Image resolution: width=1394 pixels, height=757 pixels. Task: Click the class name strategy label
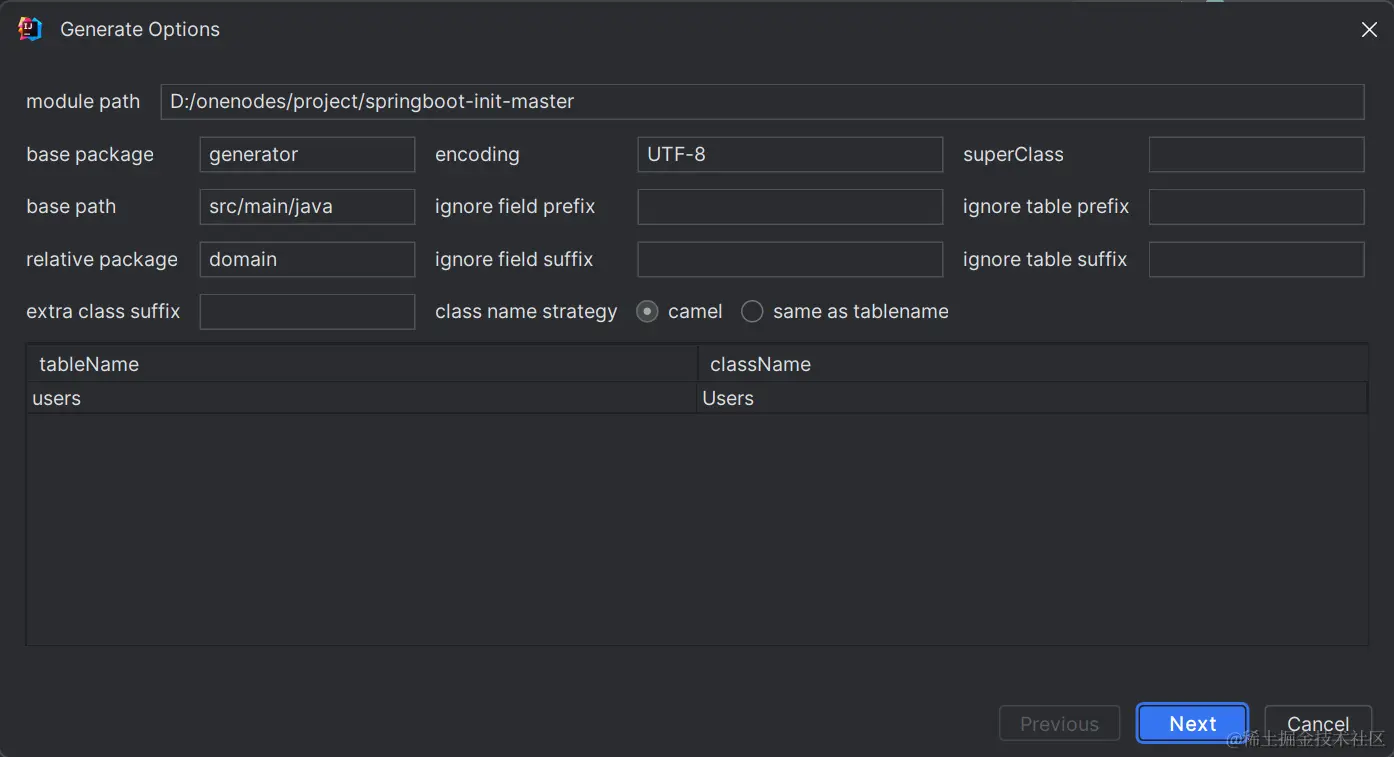pyautogui.click(x=526, y=312)
